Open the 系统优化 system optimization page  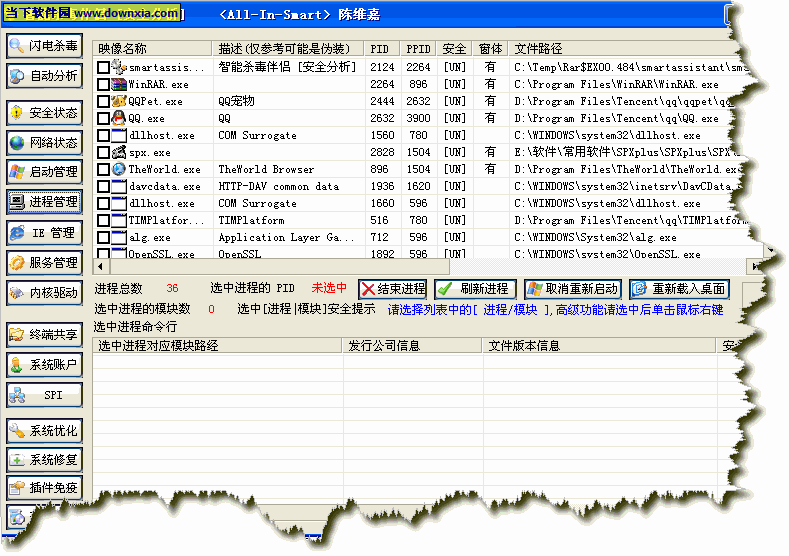point(44,431)
